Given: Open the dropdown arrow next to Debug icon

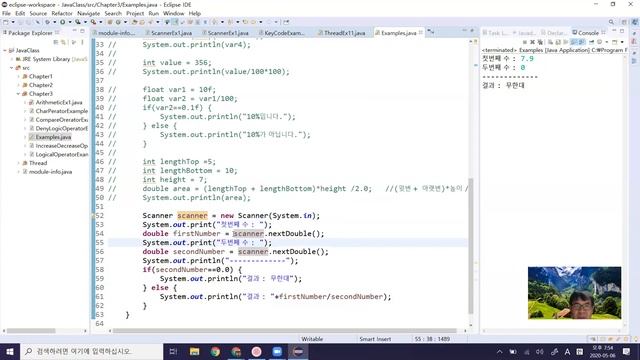Looking at the screenshot, I should click(x=54, y=22).
